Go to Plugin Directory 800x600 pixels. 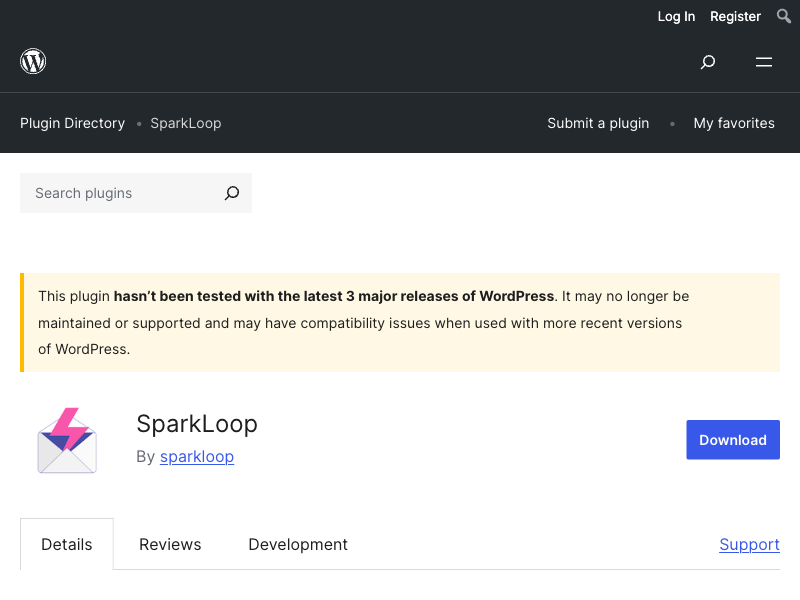tap(72, 123)
